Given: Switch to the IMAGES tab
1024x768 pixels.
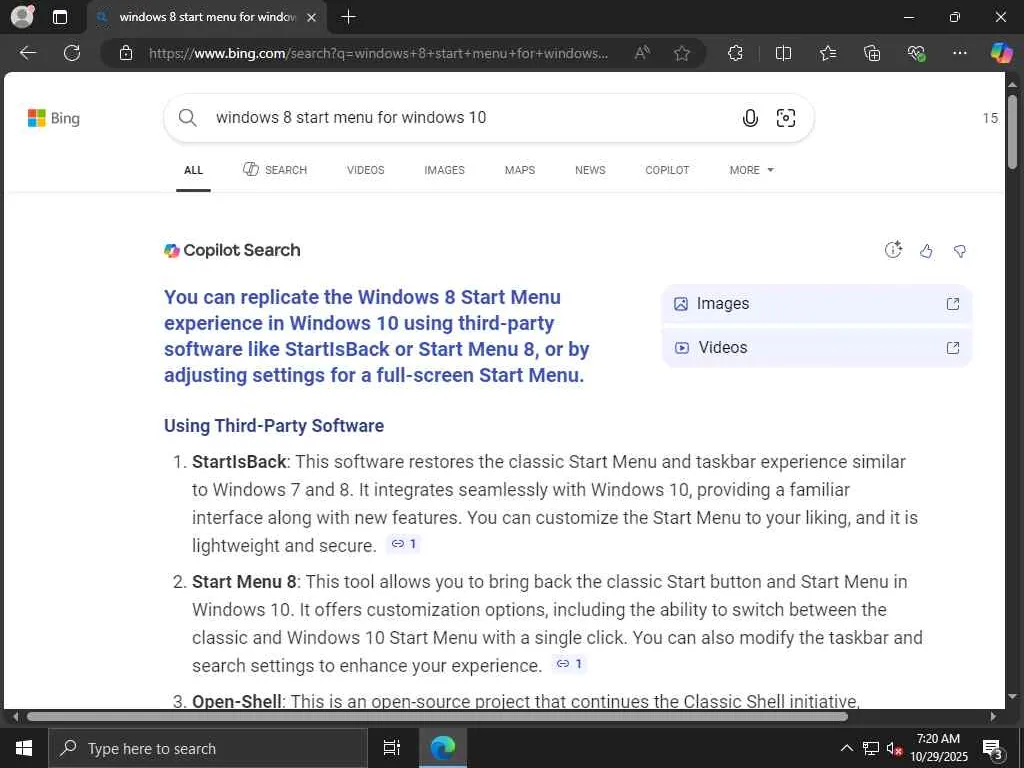Looking at the screenshot, I should point(444,170).
